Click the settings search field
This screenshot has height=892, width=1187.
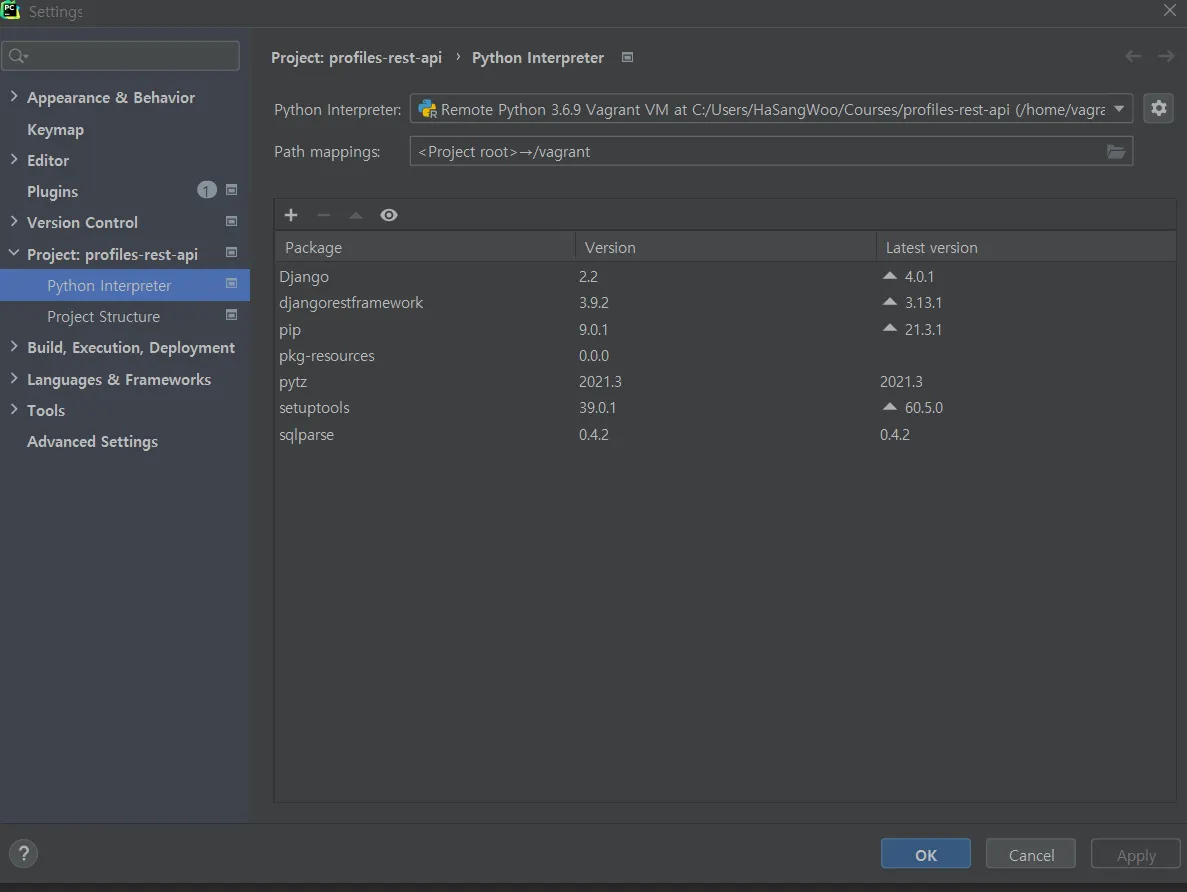tap(121, 56)
